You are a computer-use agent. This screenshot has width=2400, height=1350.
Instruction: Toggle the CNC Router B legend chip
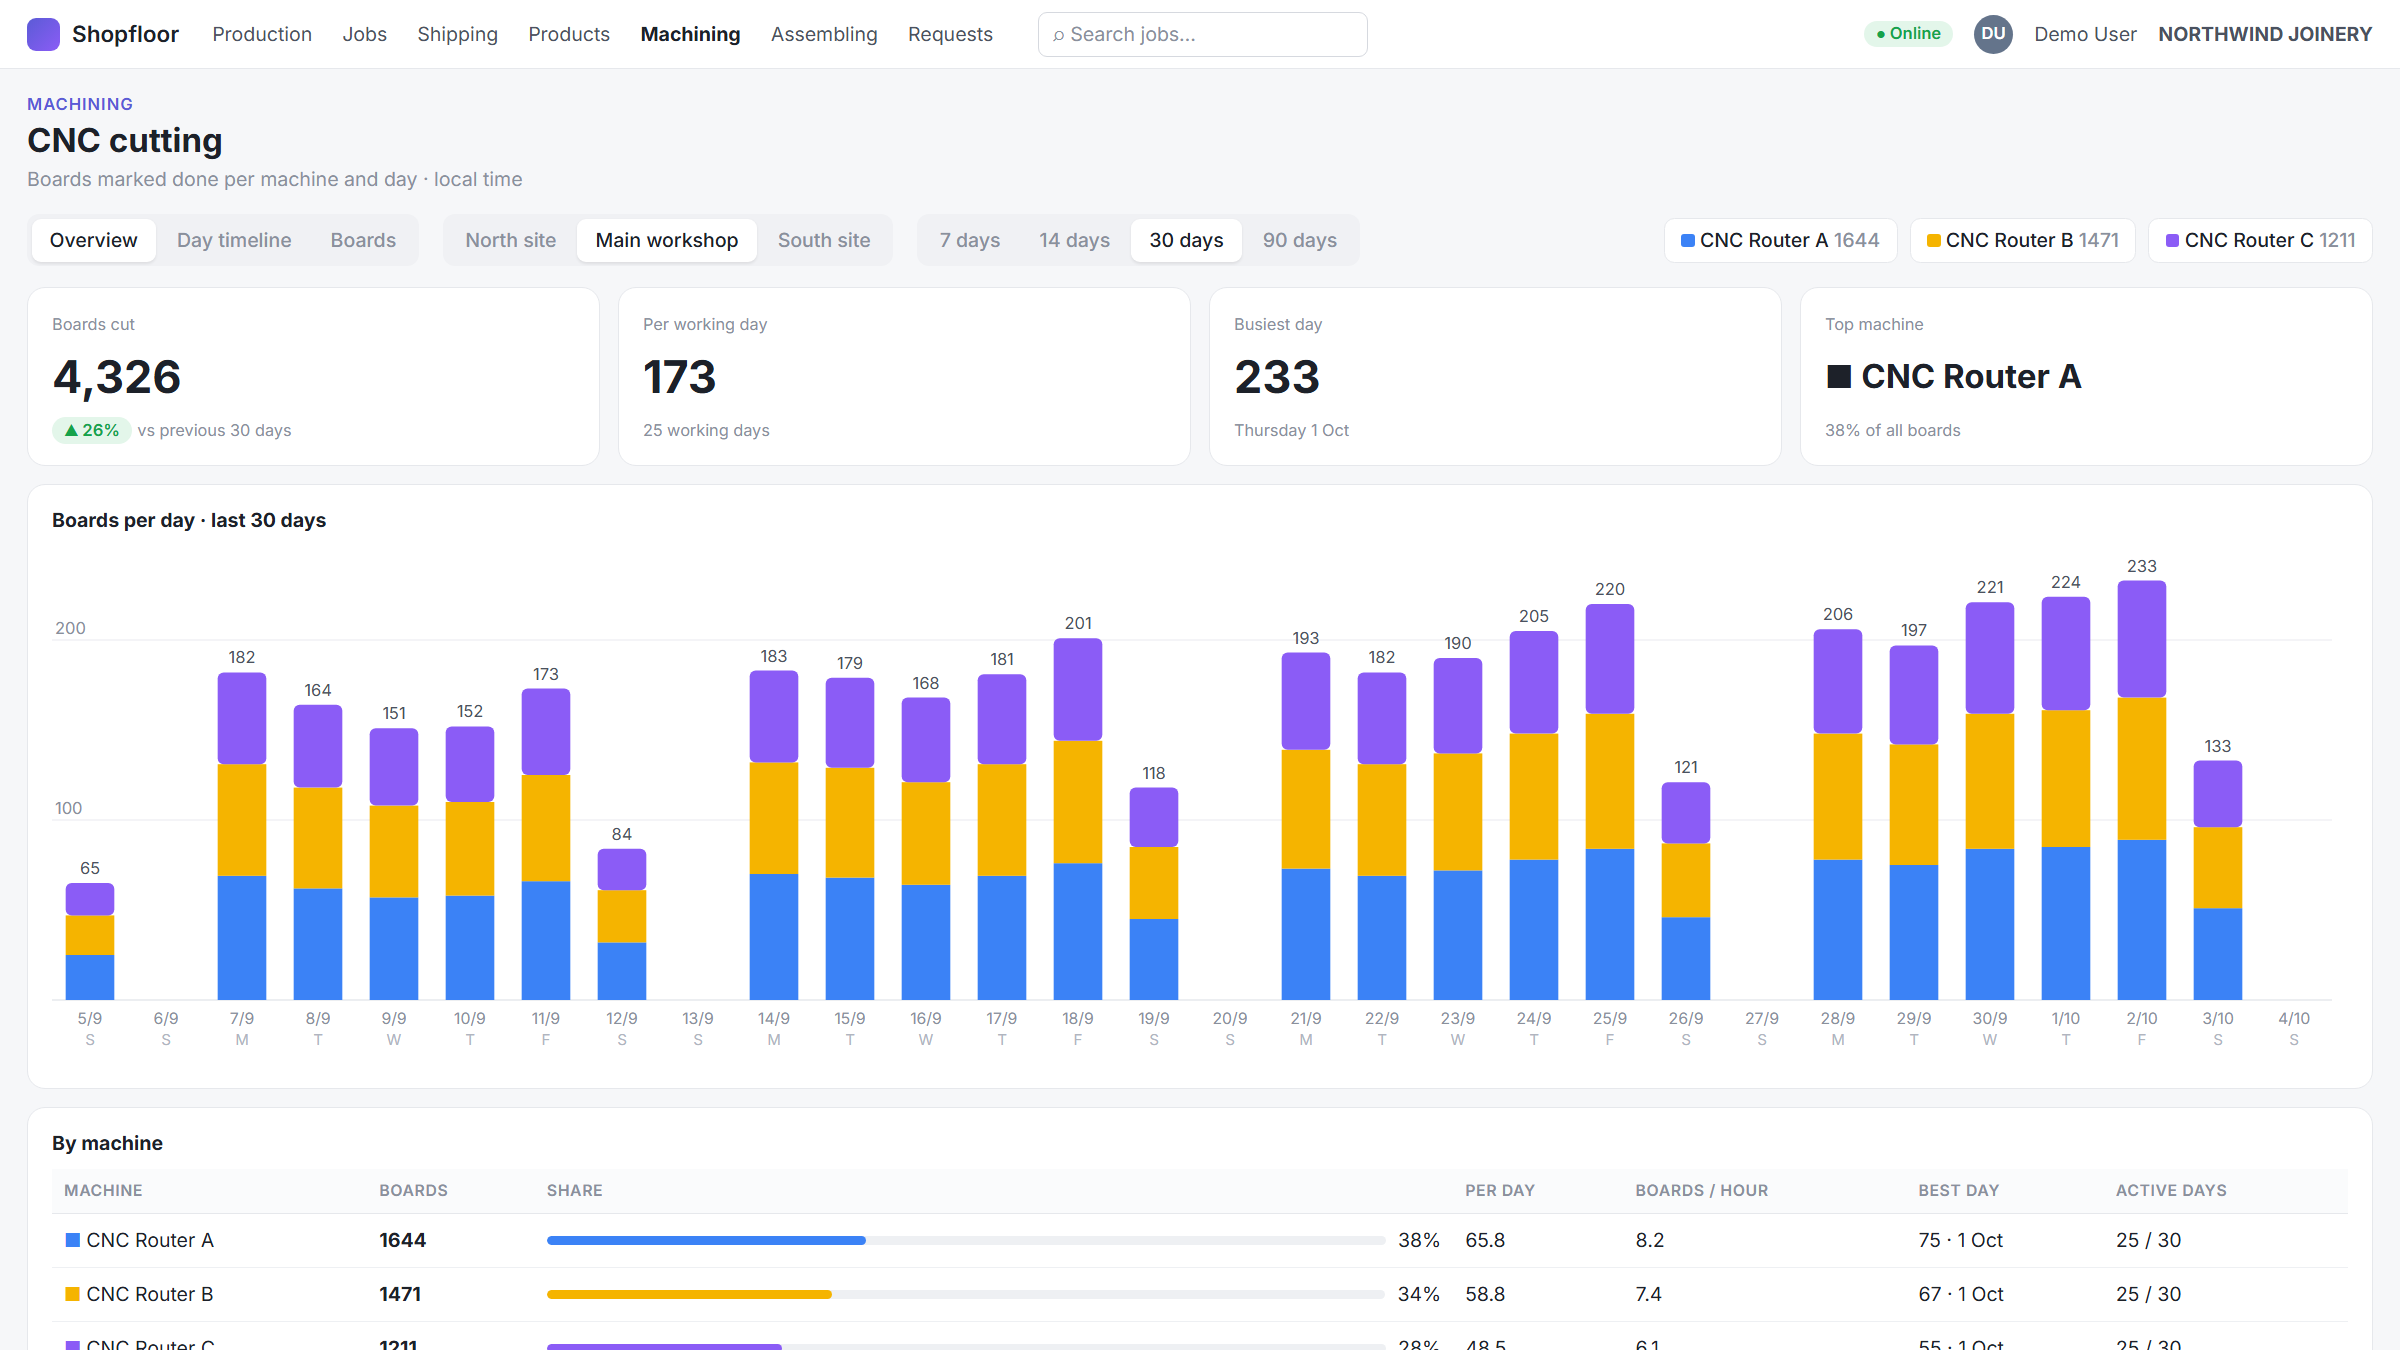[x=2022, y=240]
